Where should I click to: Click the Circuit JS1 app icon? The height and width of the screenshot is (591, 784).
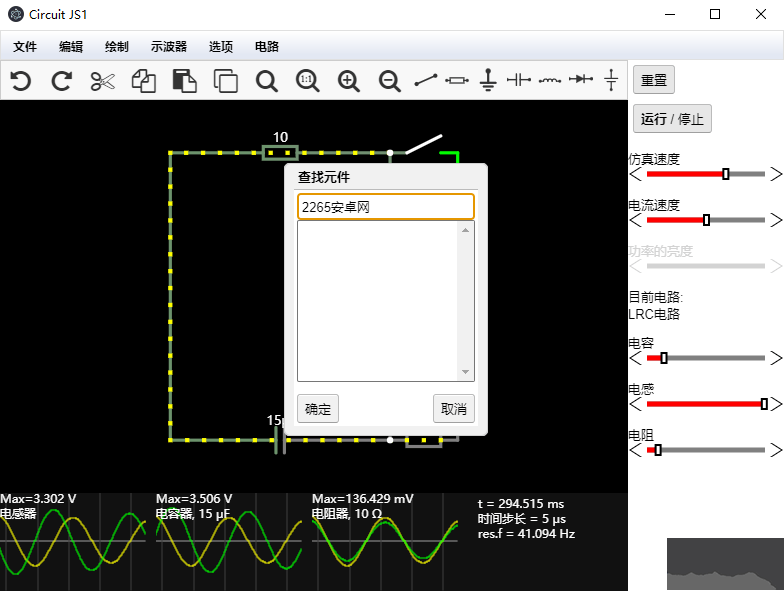coord(16,14)
